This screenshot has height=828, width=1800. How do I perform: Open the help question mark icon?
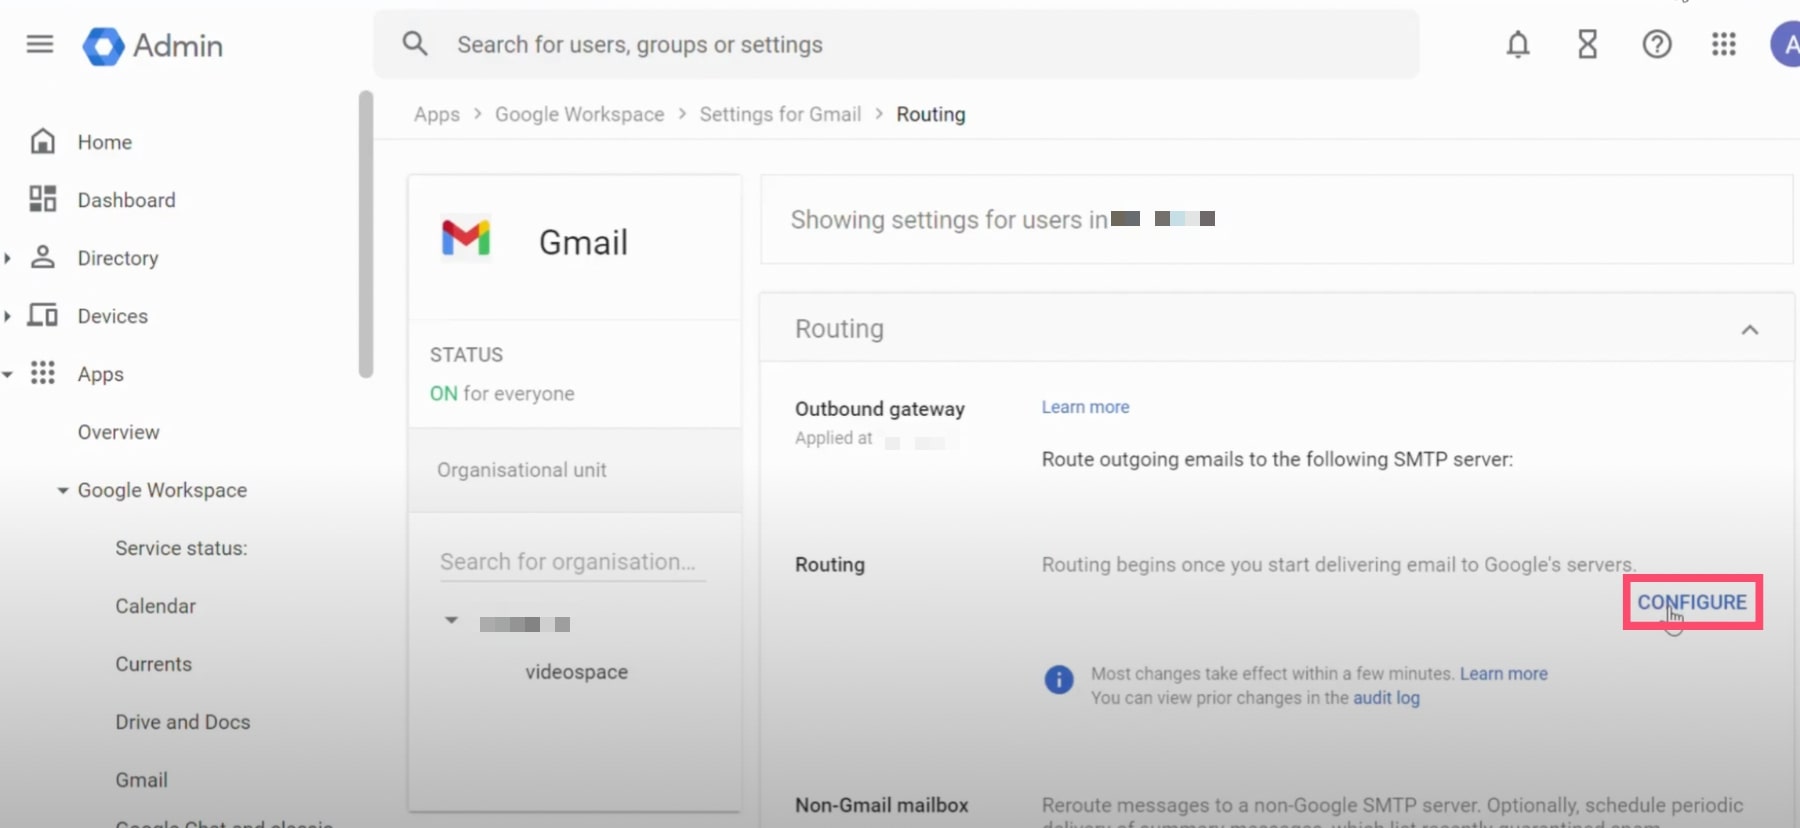click(1657, 44)
